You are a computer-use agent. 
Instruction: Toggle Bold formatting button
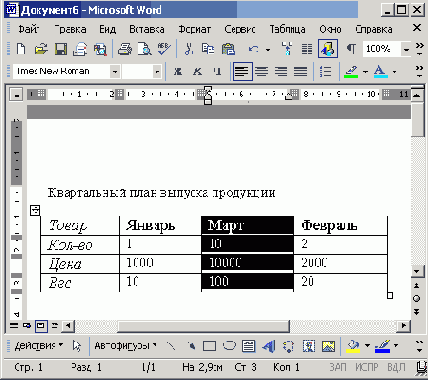(178, 71)
